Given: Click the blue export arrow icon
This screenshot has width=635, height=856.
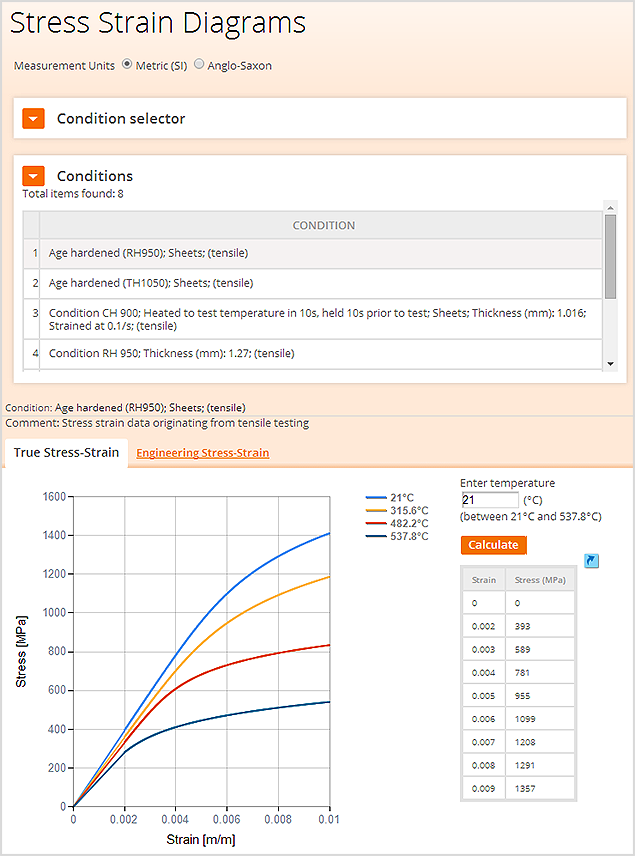Looking at the screenshot, I should (x=591, y=561).
